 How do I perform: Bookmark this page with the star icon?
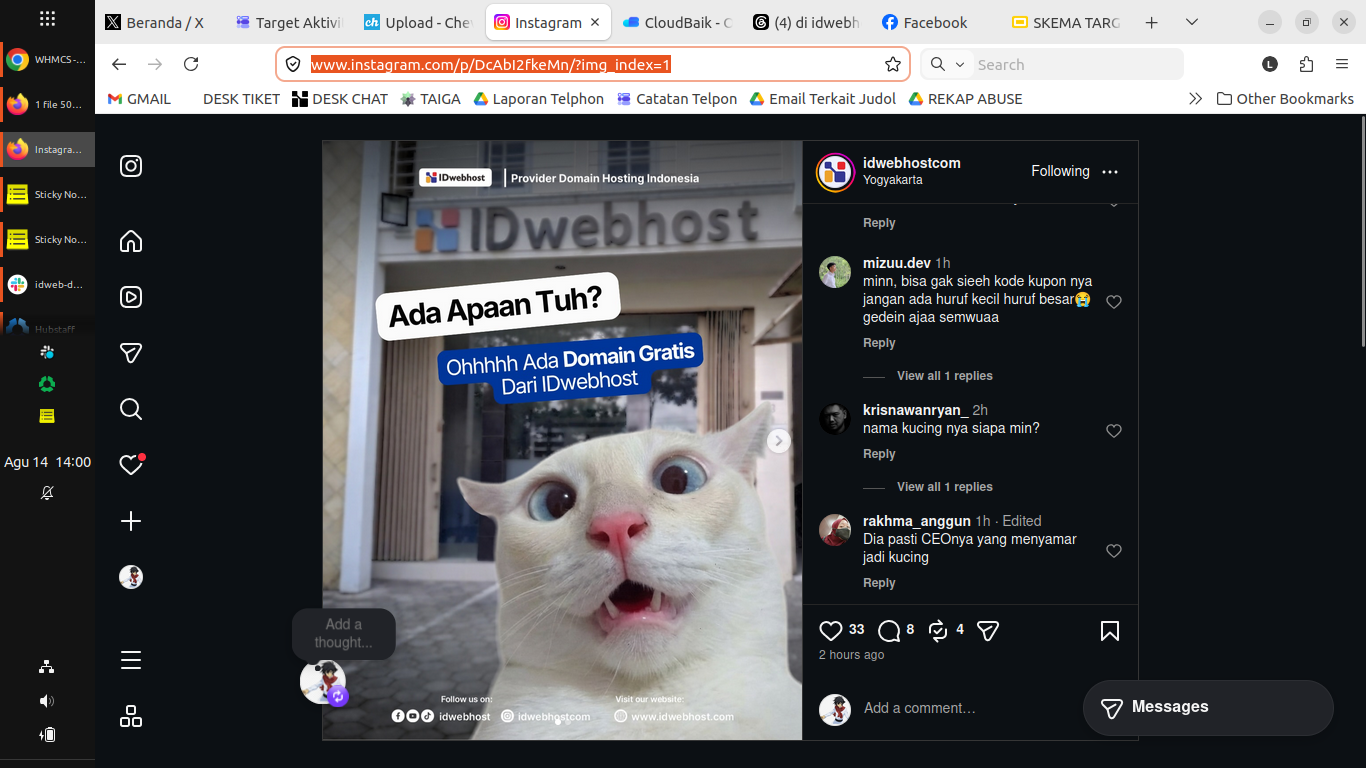tap(893, 64)
